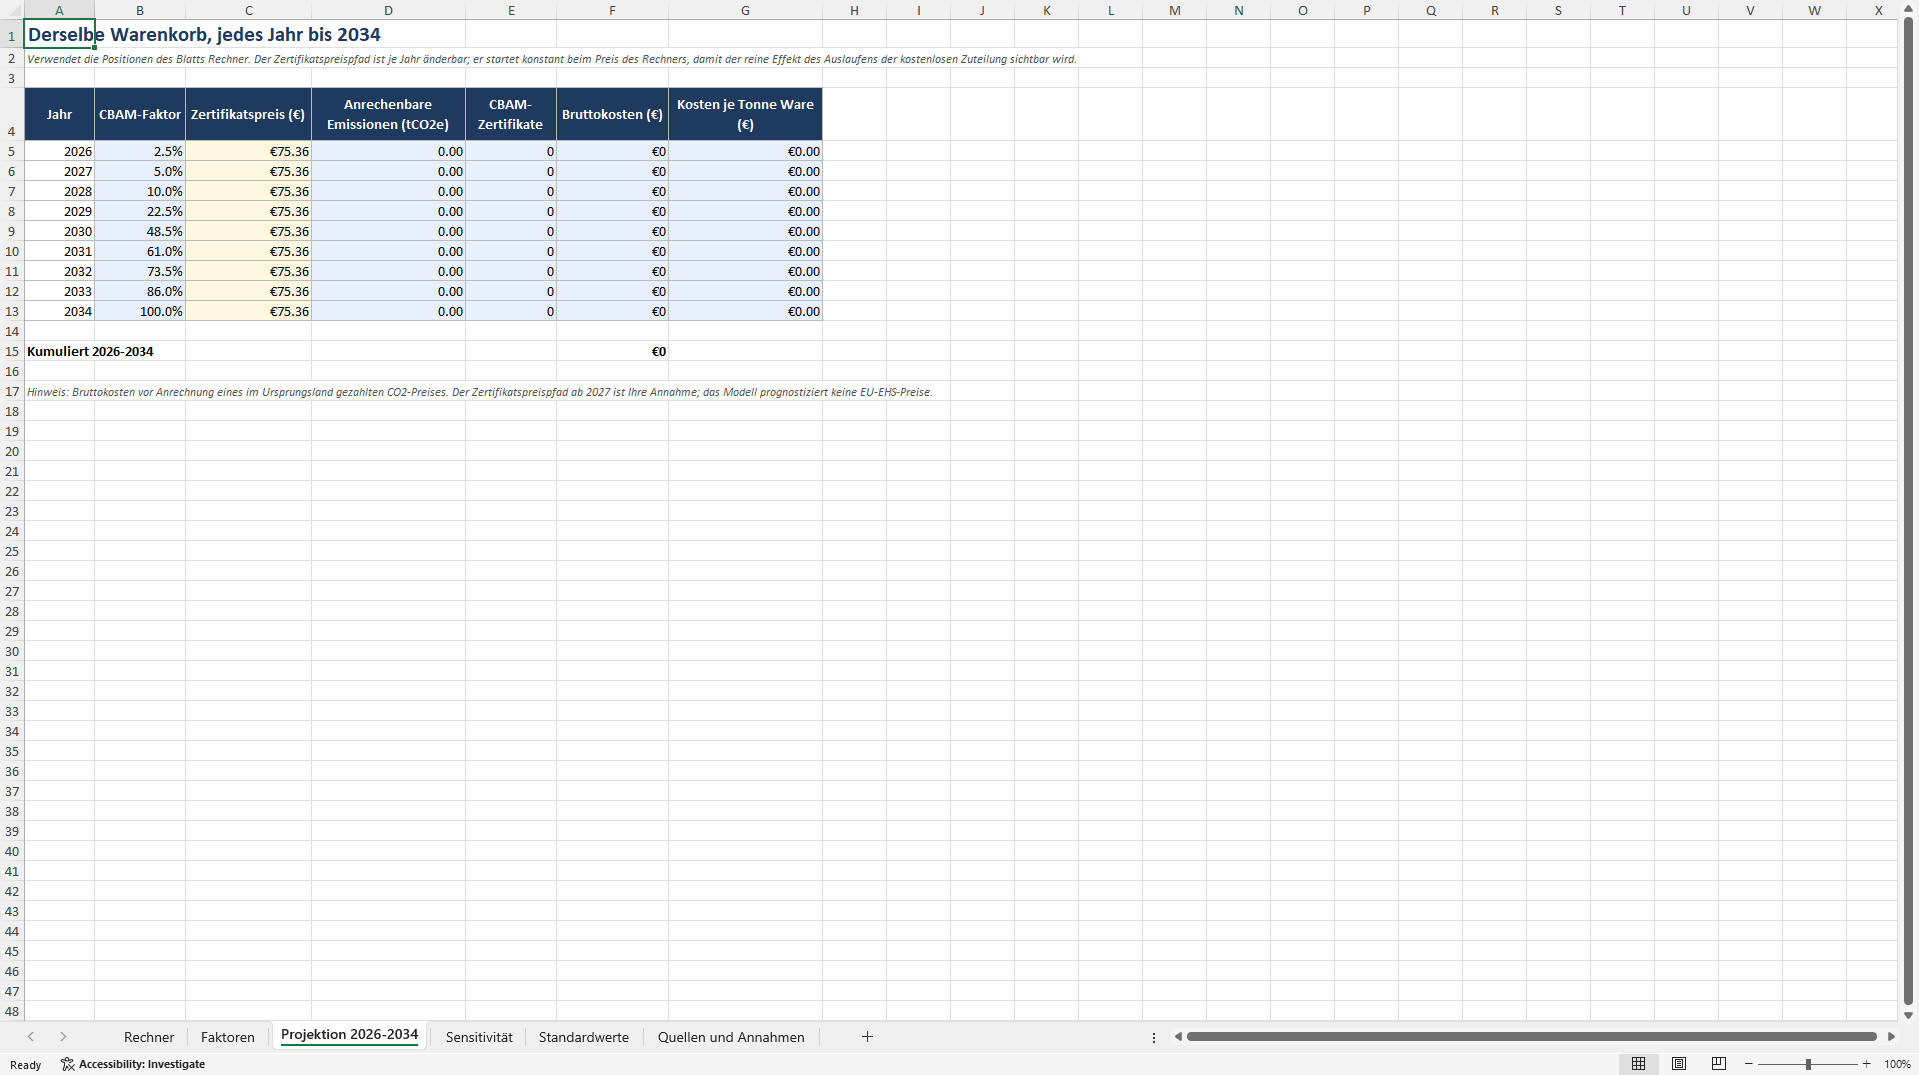The image size is (1919, 1075).
Task: Select all cells via corner button
Action: click(x=11, y=10)
